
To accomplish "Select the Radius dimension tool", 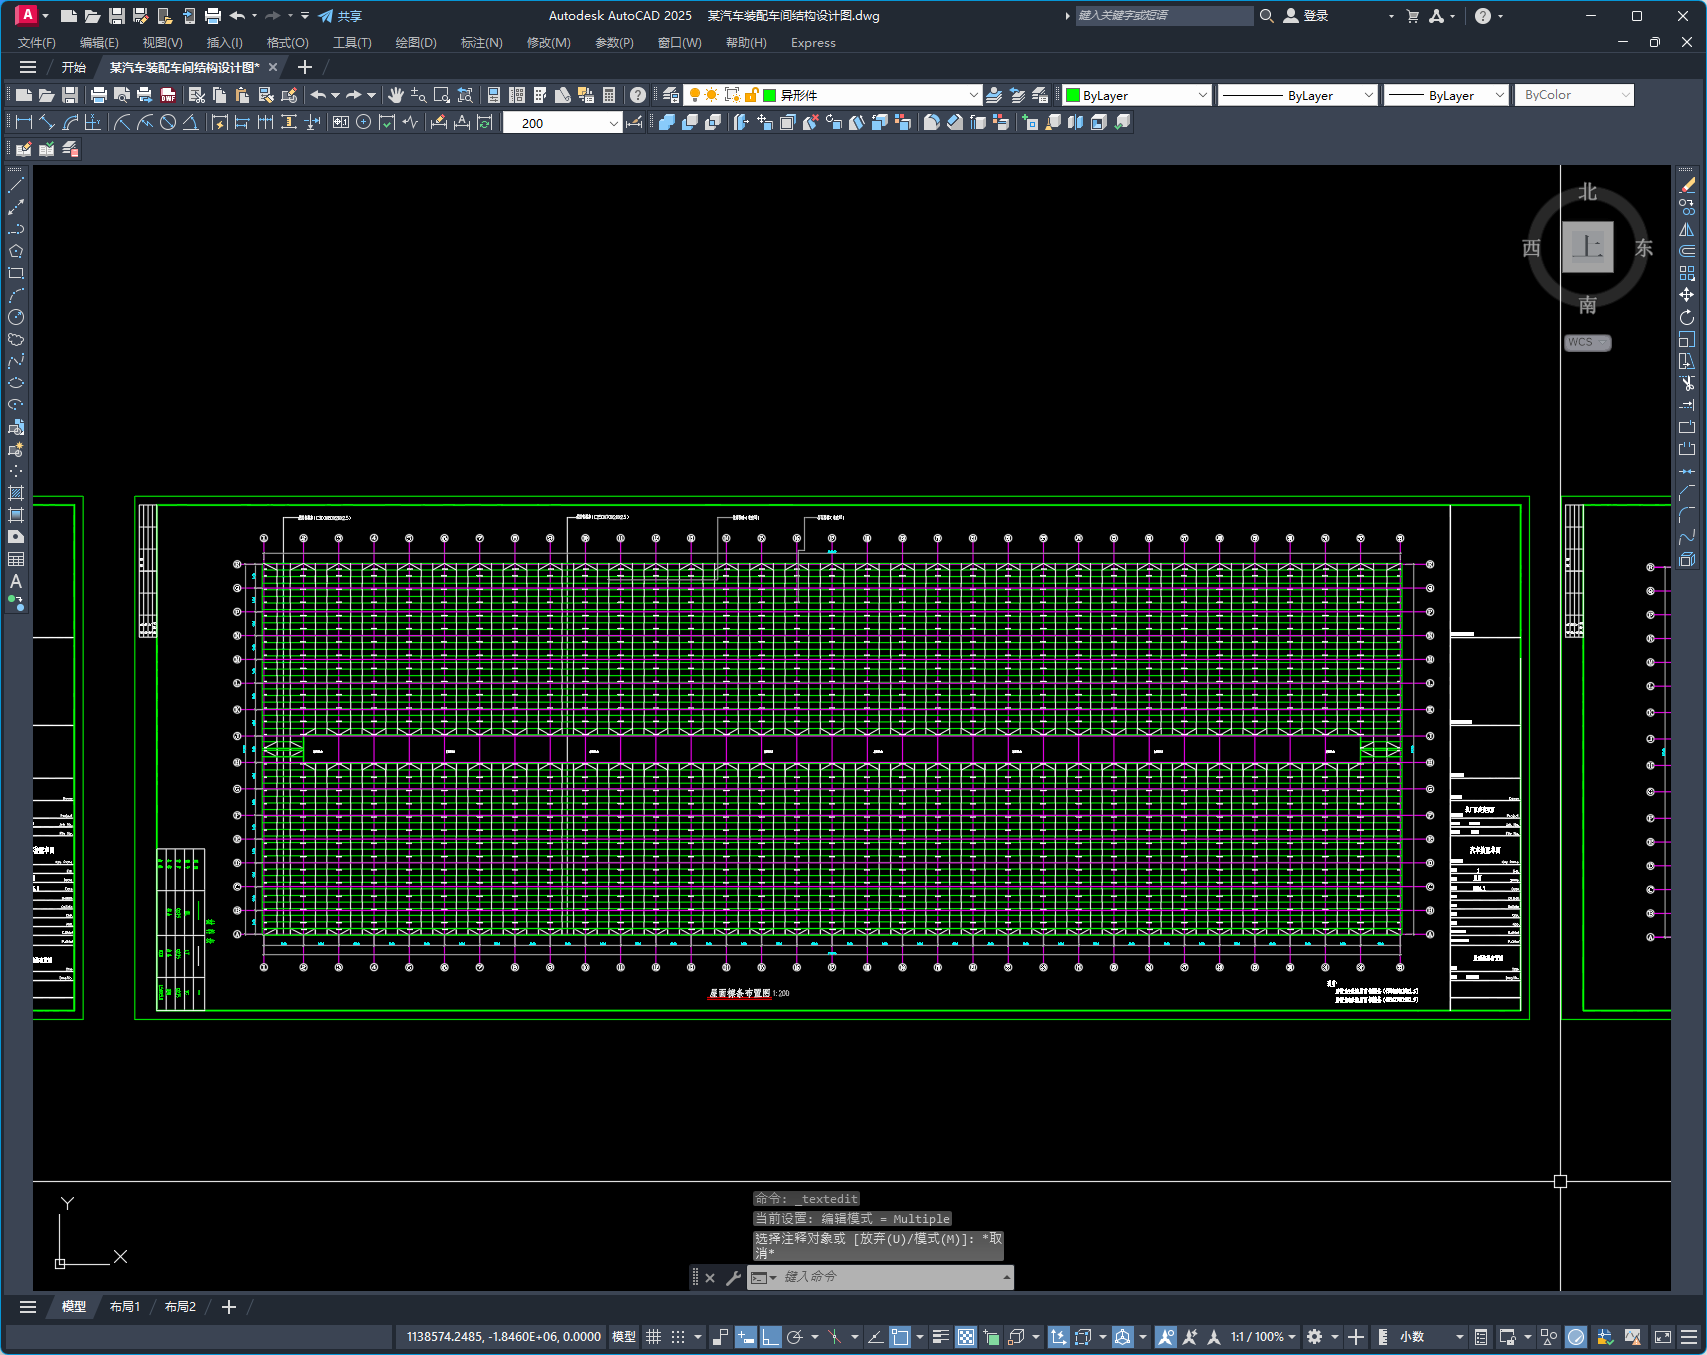I will [122, 122].
